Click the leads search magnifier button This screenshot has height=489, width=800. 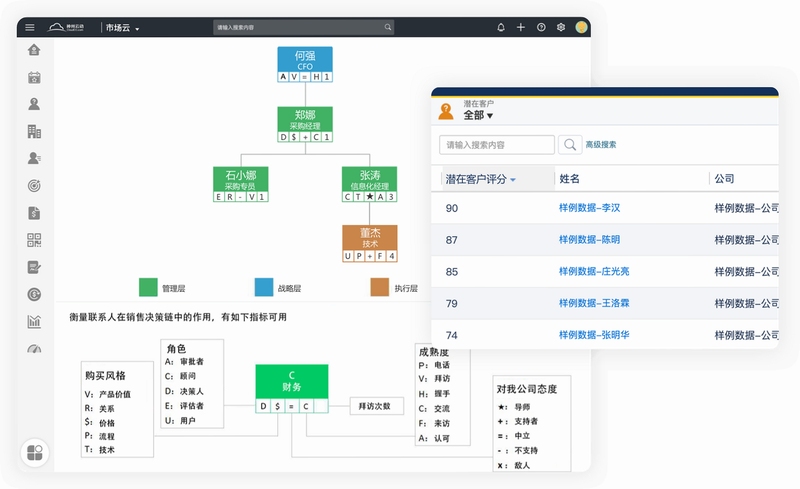(x=570, y=145)
